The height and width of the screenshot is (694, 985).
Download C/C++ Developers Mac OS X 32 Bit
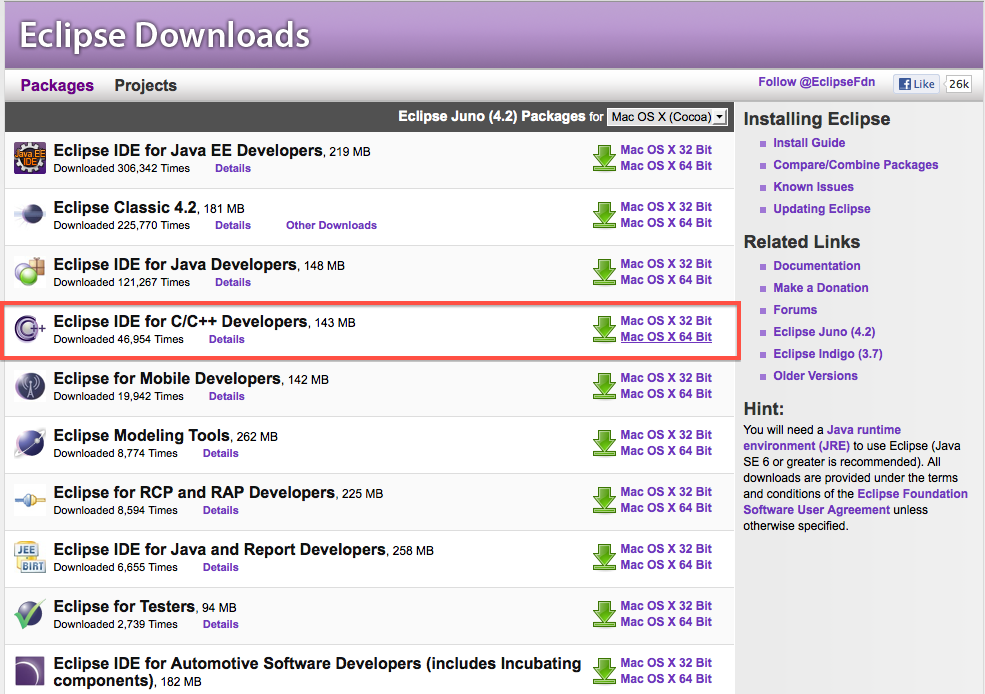pos(666,320)
